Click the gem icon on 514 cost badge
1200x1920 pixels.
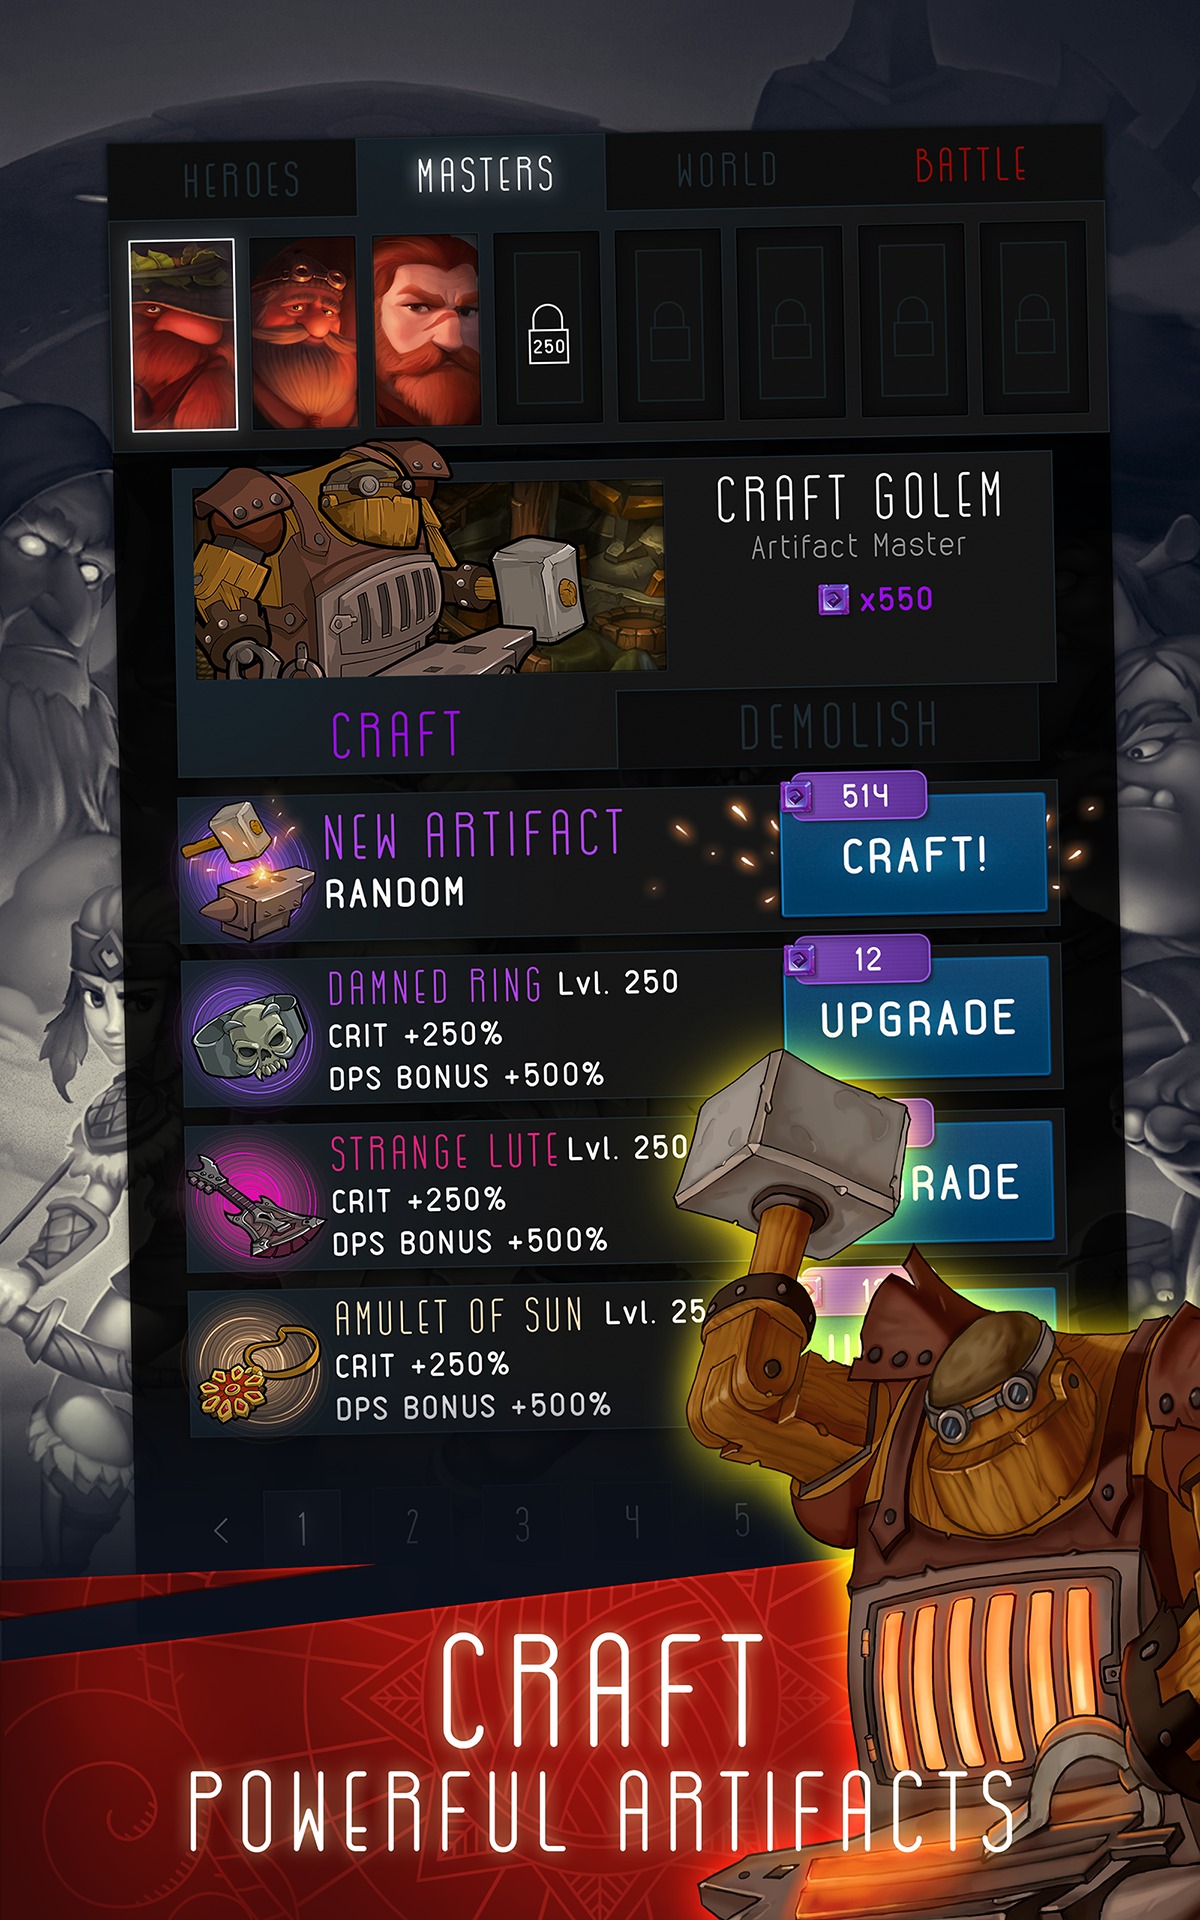pyautogui.click(x=797, y=797)
